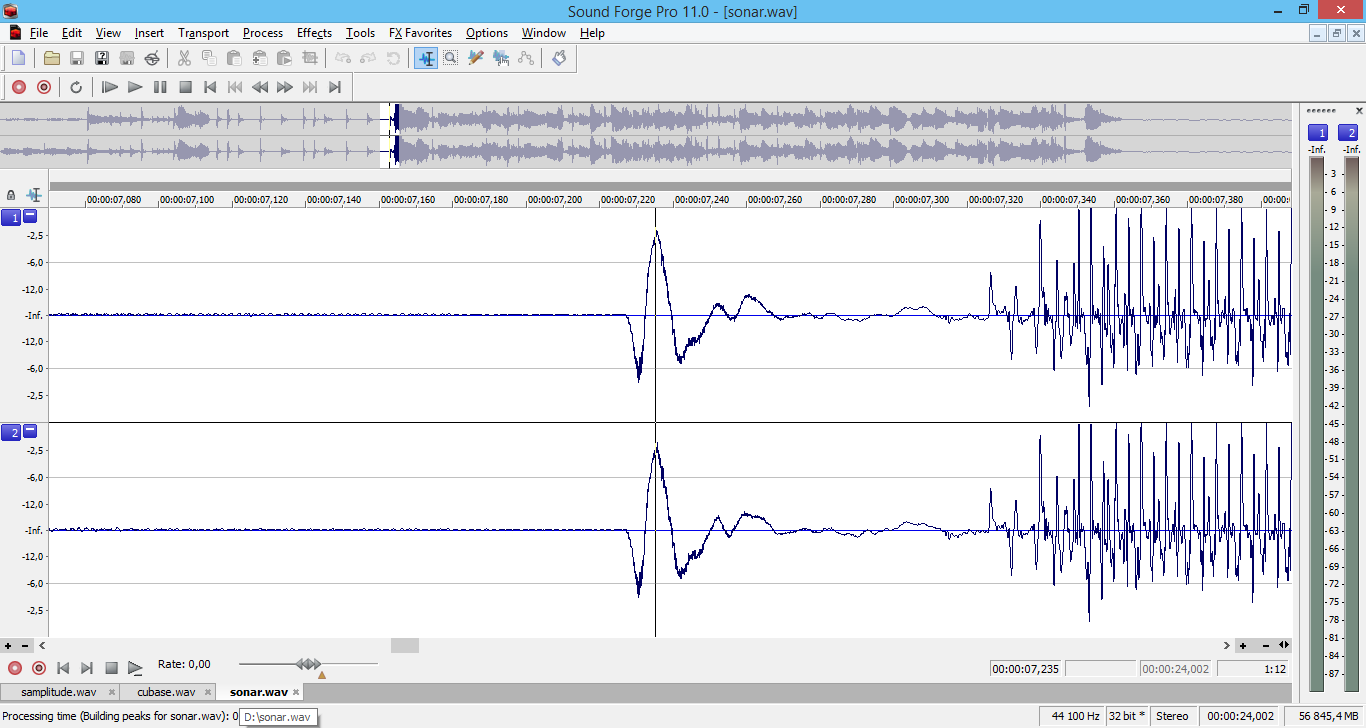Open a file using folder icon
The height and width of the screenshot is (728, 1366).
tap(52, 58)
